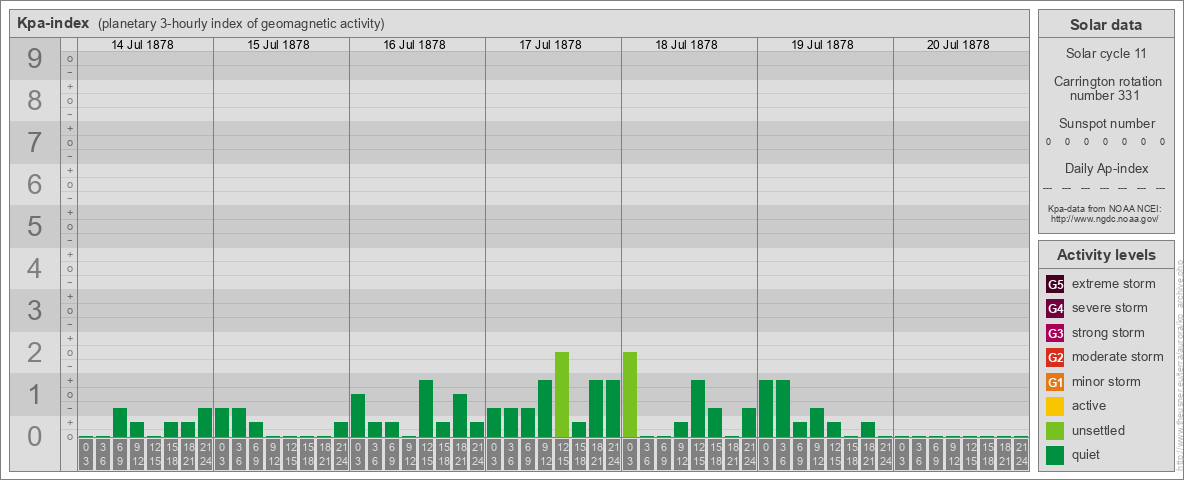Click the quiet bar at 19 Jul 0-3h

coord(766,408)
